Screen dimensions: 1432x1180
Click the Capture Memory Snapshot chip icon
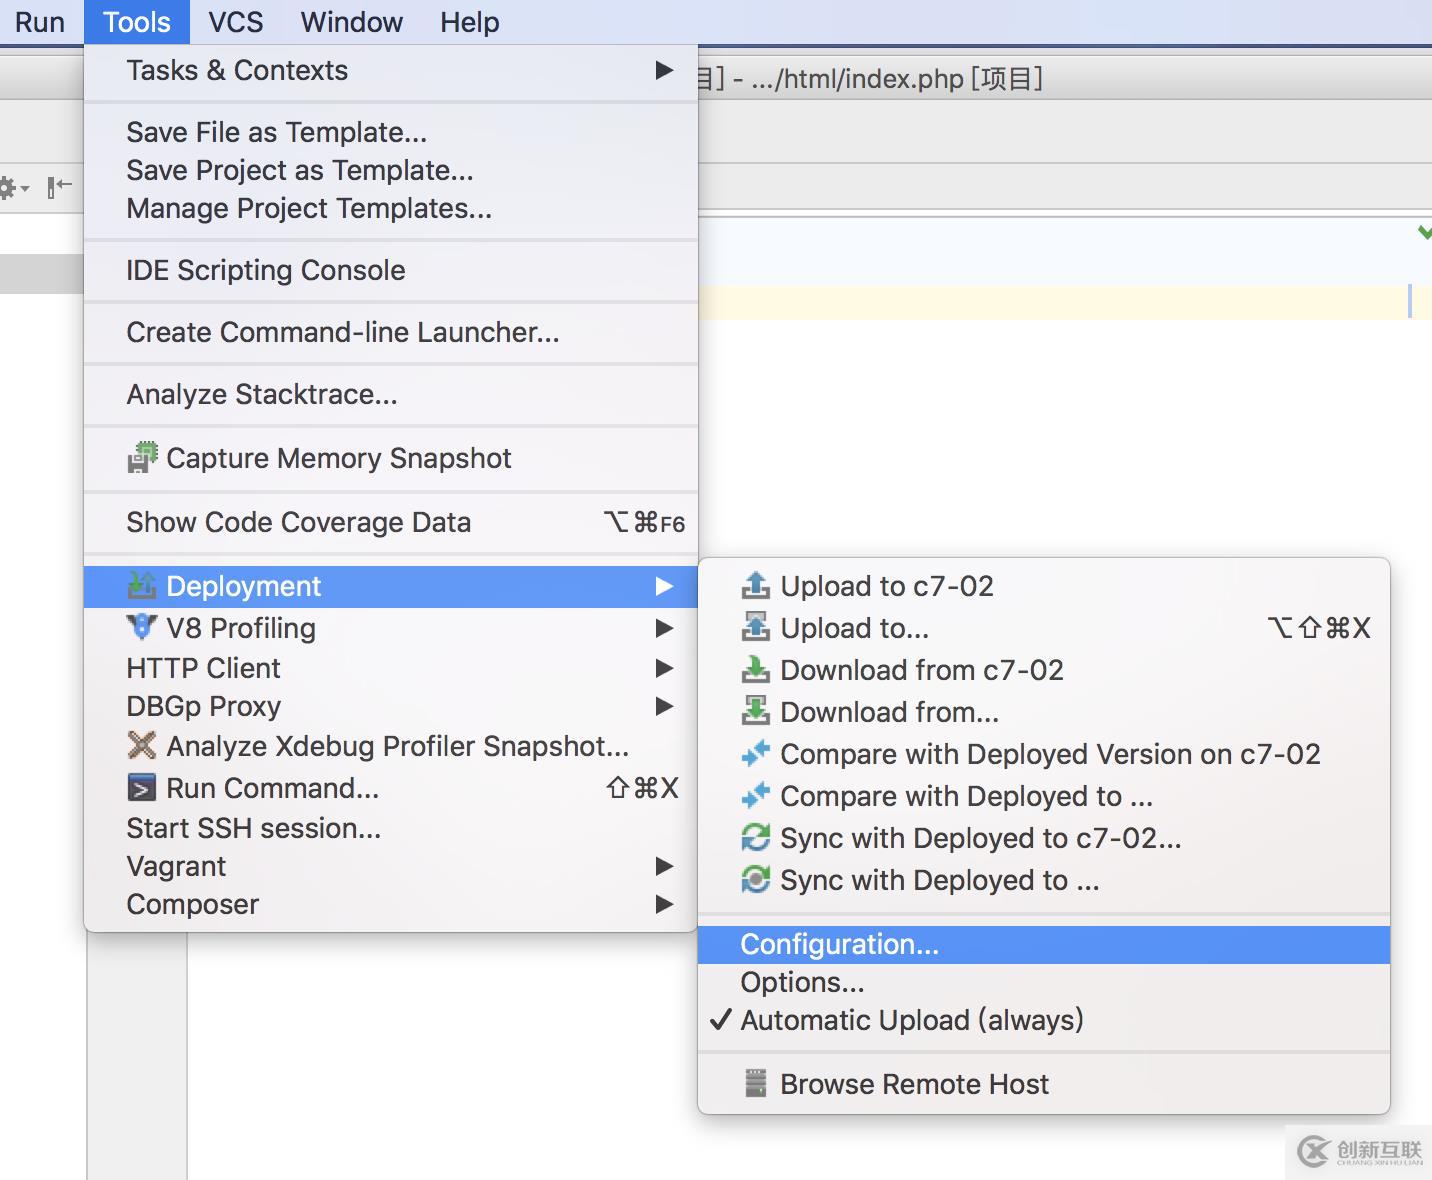coord(142,457)
